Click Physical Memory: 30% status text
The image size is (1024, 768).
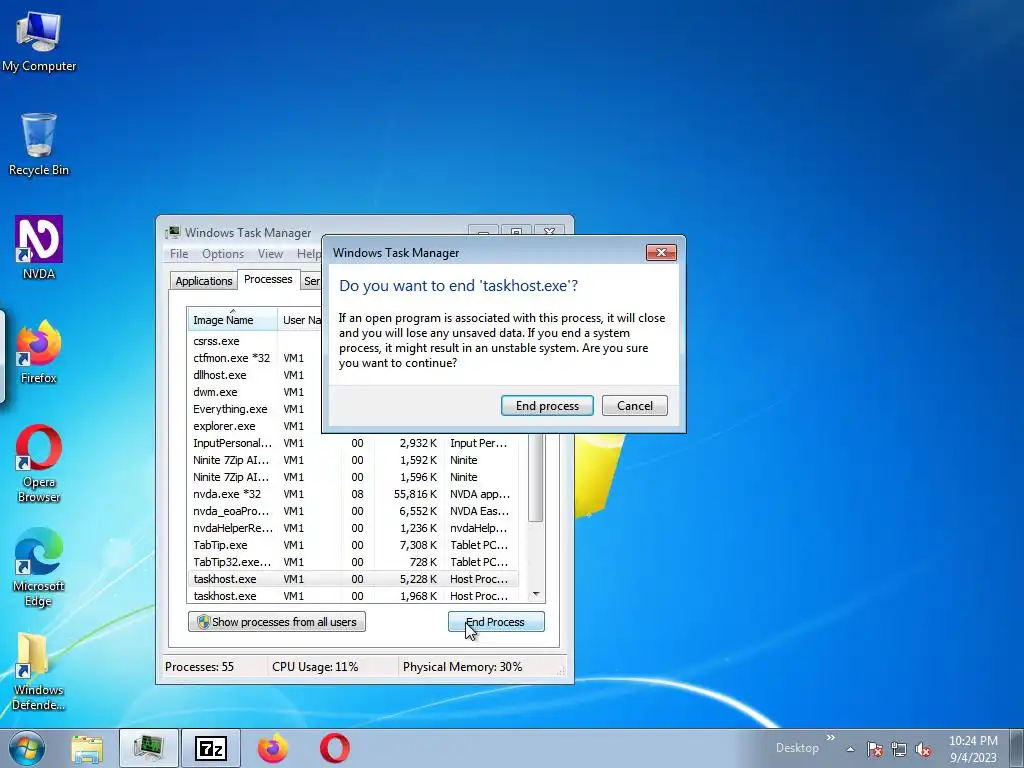click(462, 667)
